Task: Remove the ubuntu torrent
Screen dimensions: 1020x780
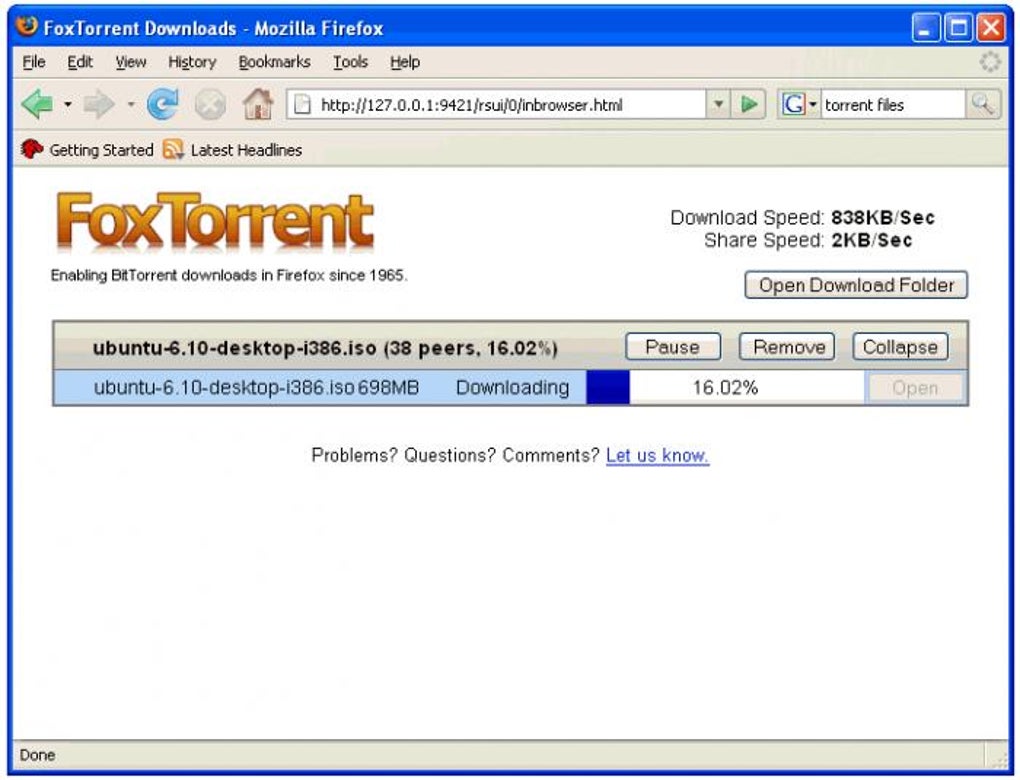Action: tap(788, 347)
